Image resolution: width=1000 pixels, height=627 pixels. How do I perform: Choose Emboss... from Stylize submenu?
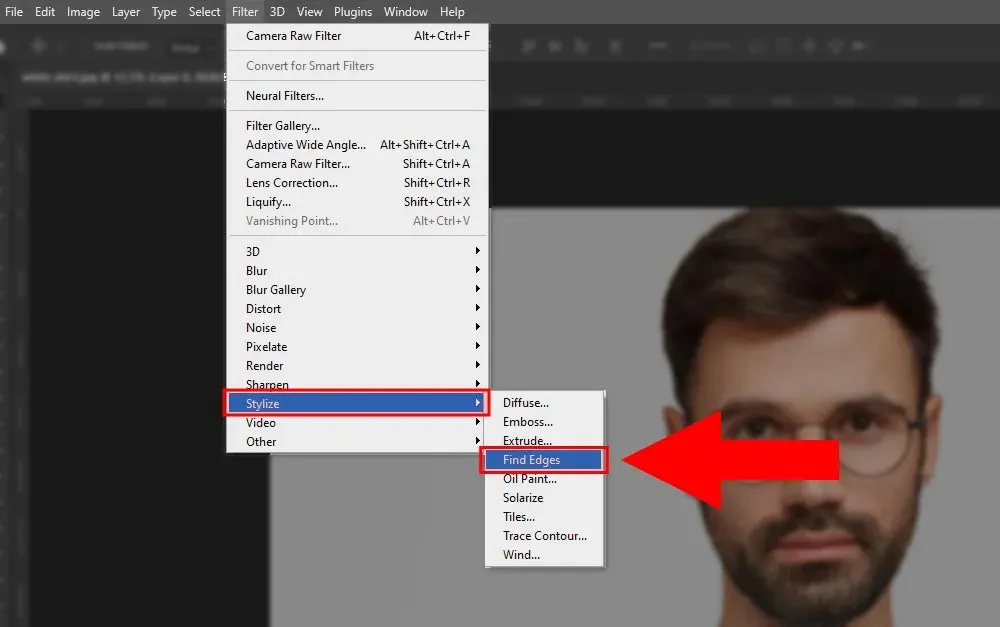544,422
